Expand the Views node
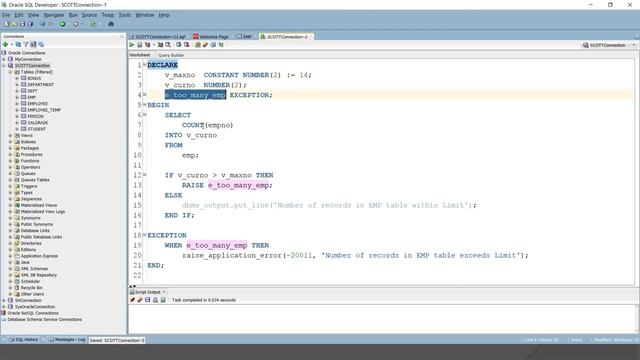Screen dimensions: 640x360 [10, 135]
